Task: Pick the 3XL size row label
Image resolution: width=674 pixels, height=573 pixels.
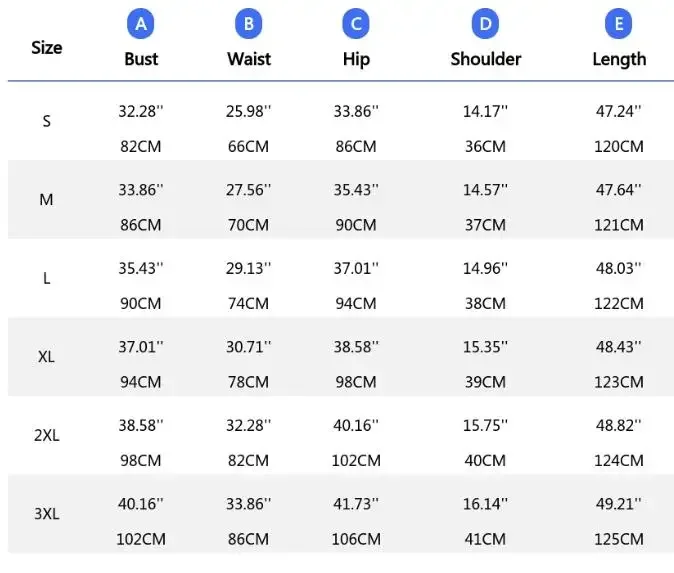Action: tap(46, 514)
